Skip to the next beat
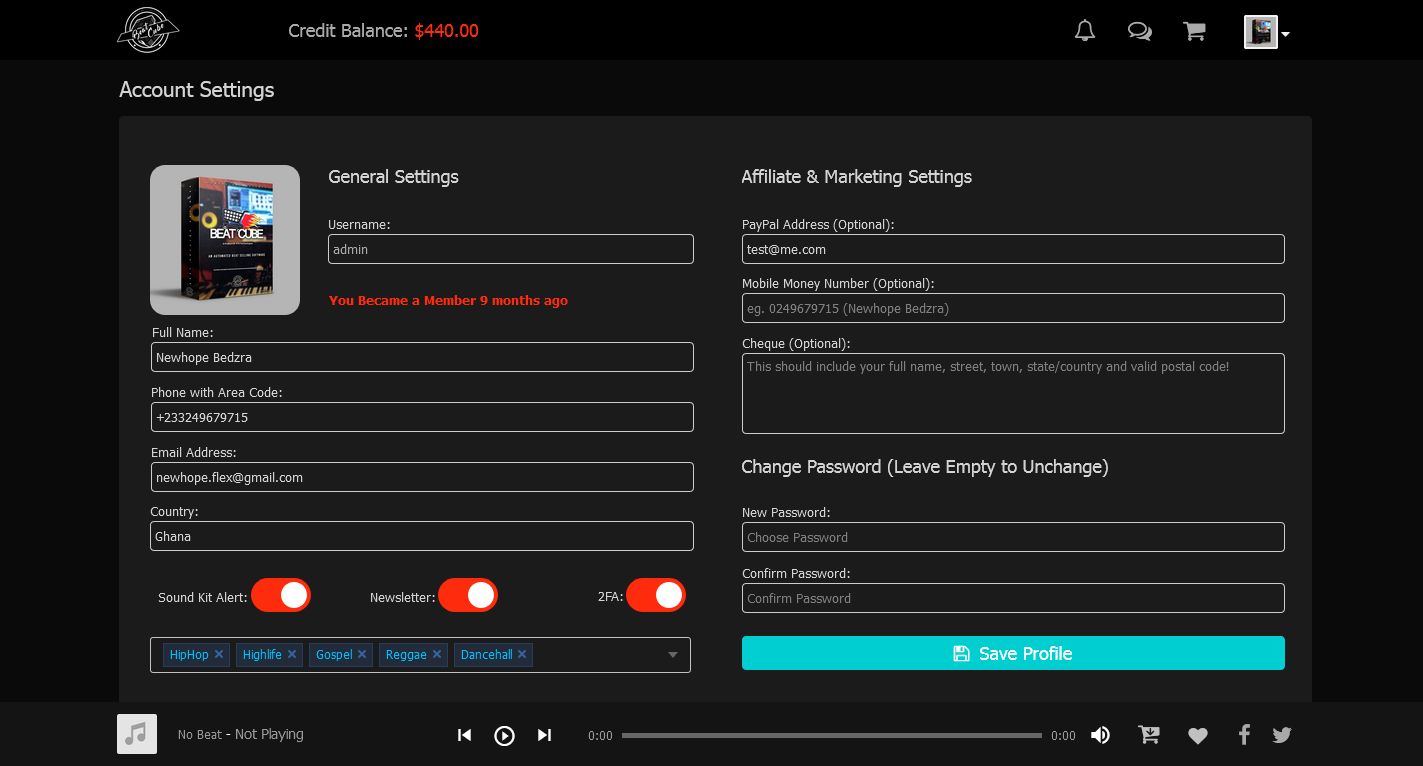 (x=544, y=735)
